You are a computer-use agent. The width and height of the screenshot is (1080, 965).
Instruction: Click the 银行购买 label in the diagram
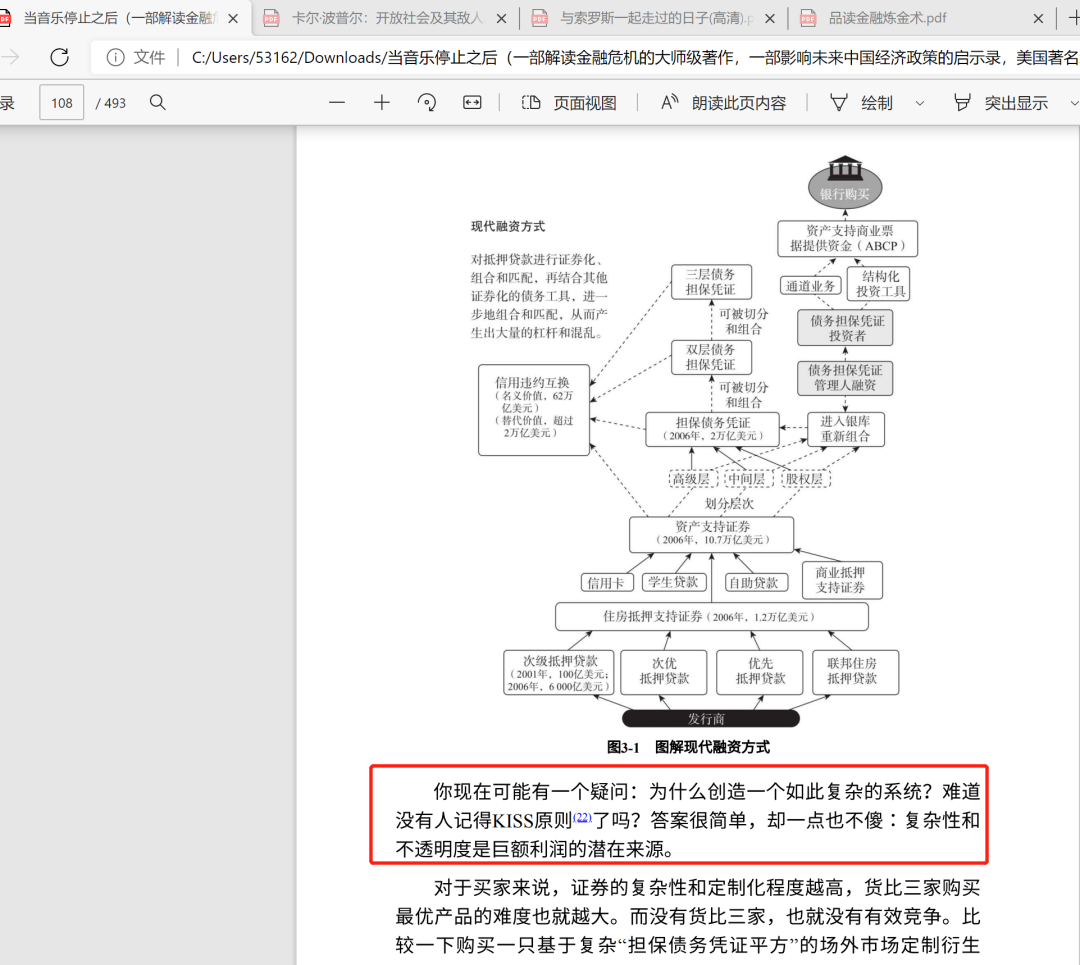coord(844,194)
